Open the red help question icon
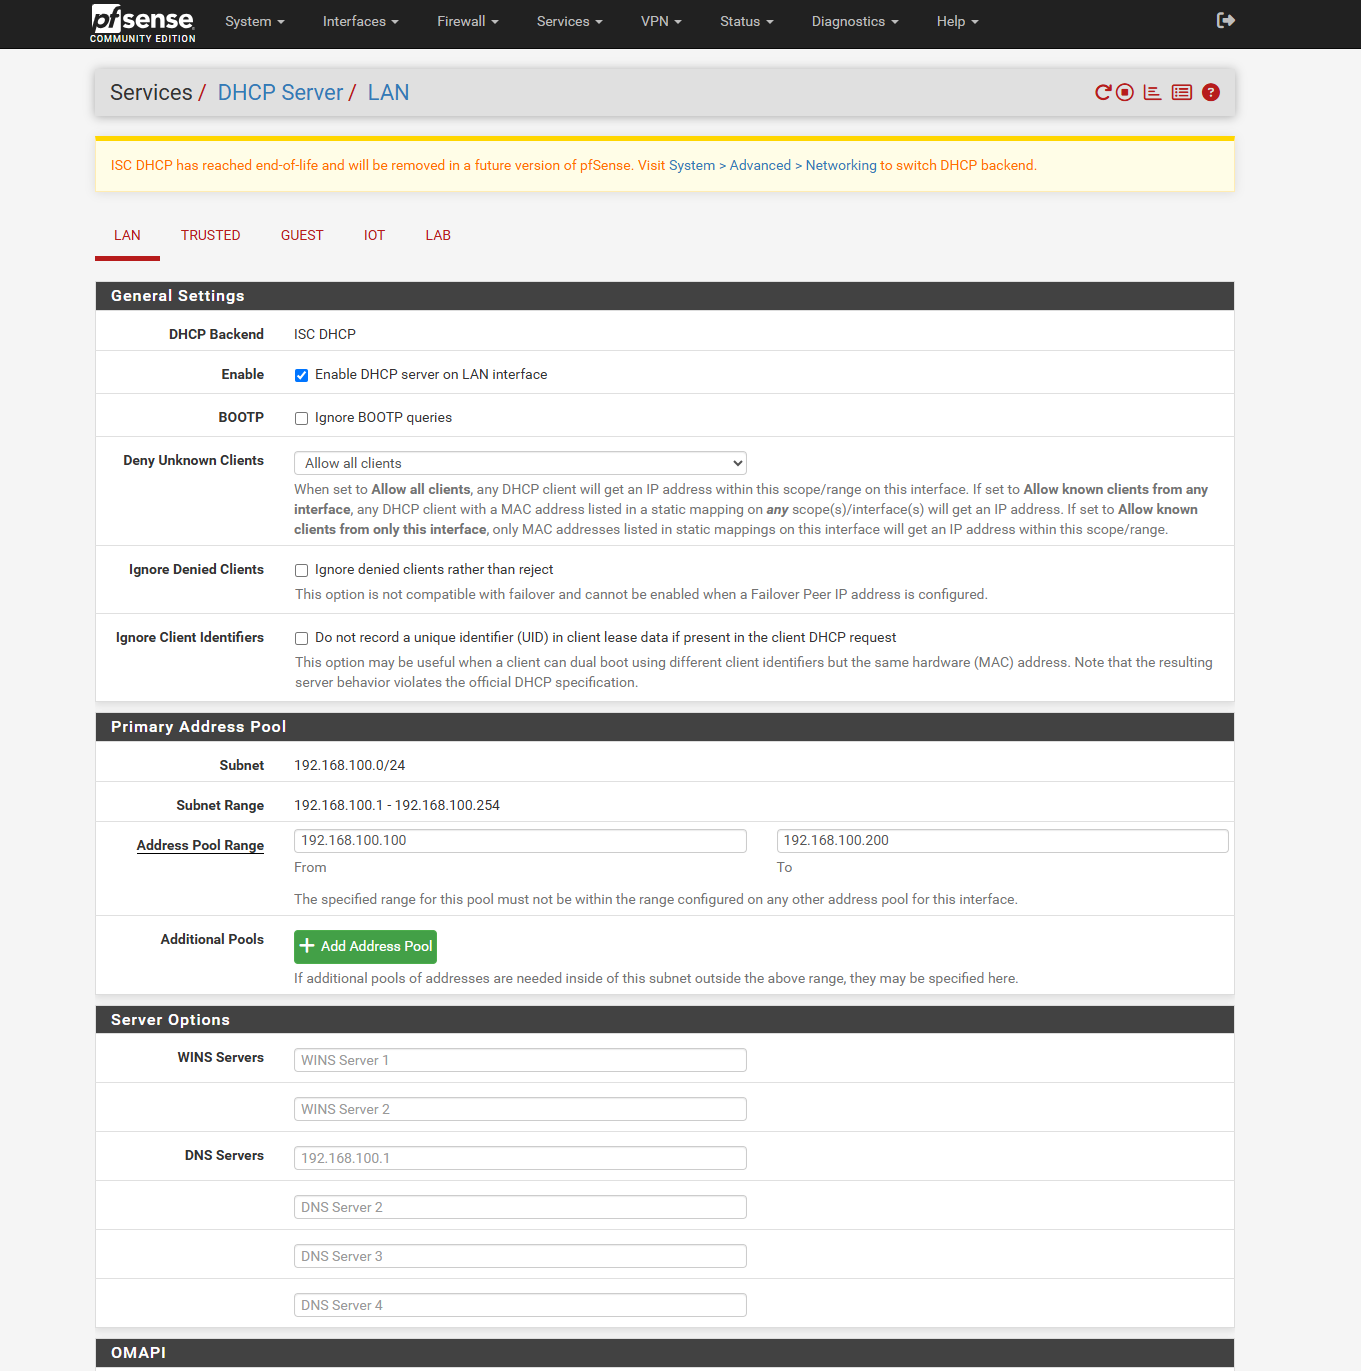This screenshot has height=1371, width=1361. tap(1211, 92)
